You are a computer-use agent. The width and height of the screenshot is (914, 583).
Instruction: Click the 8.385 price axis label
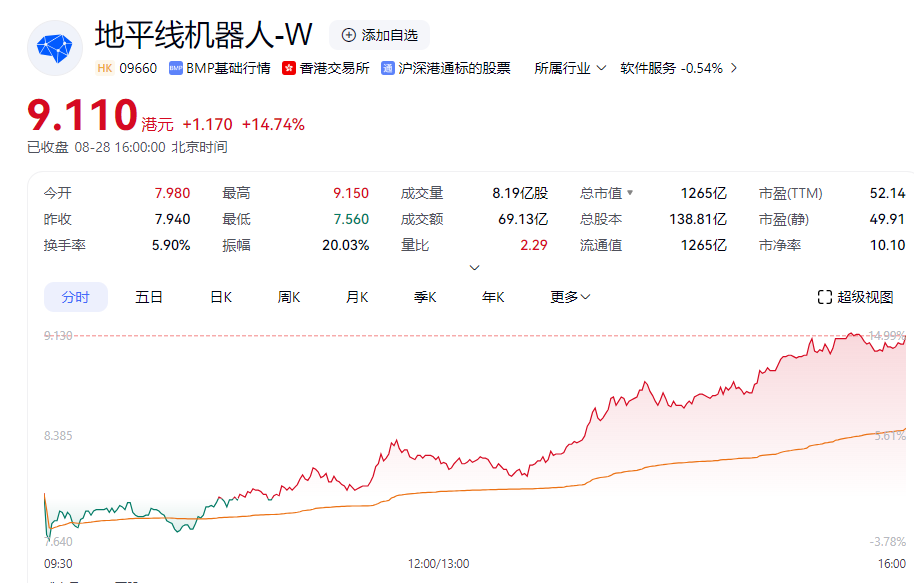58,436
